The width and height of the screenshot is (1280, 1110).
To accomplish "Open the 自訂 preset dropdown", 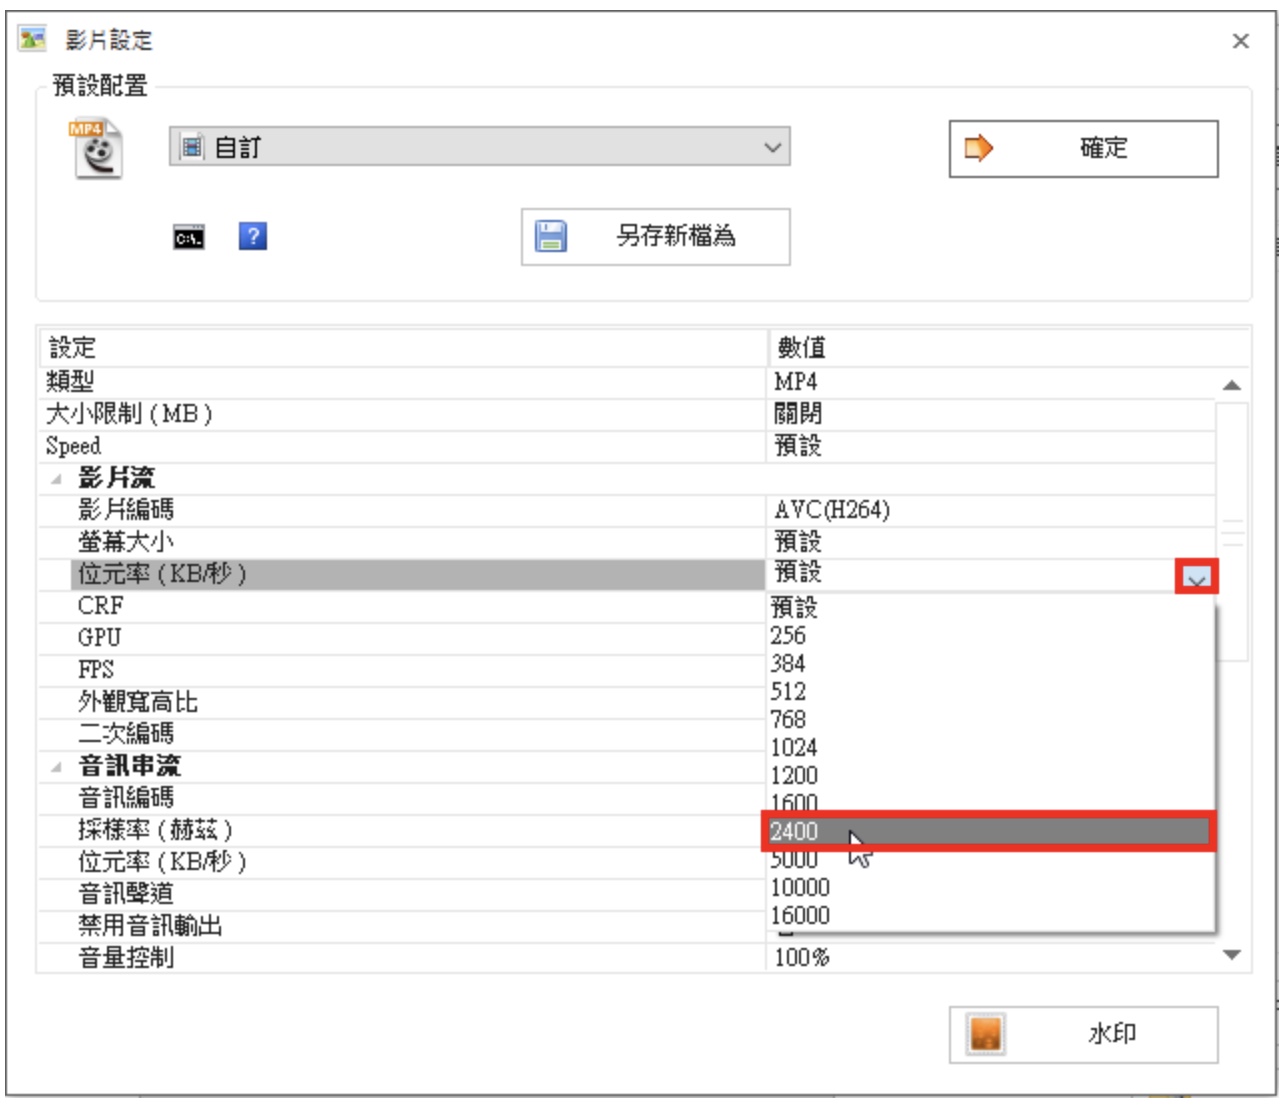I will pos(480,147).
